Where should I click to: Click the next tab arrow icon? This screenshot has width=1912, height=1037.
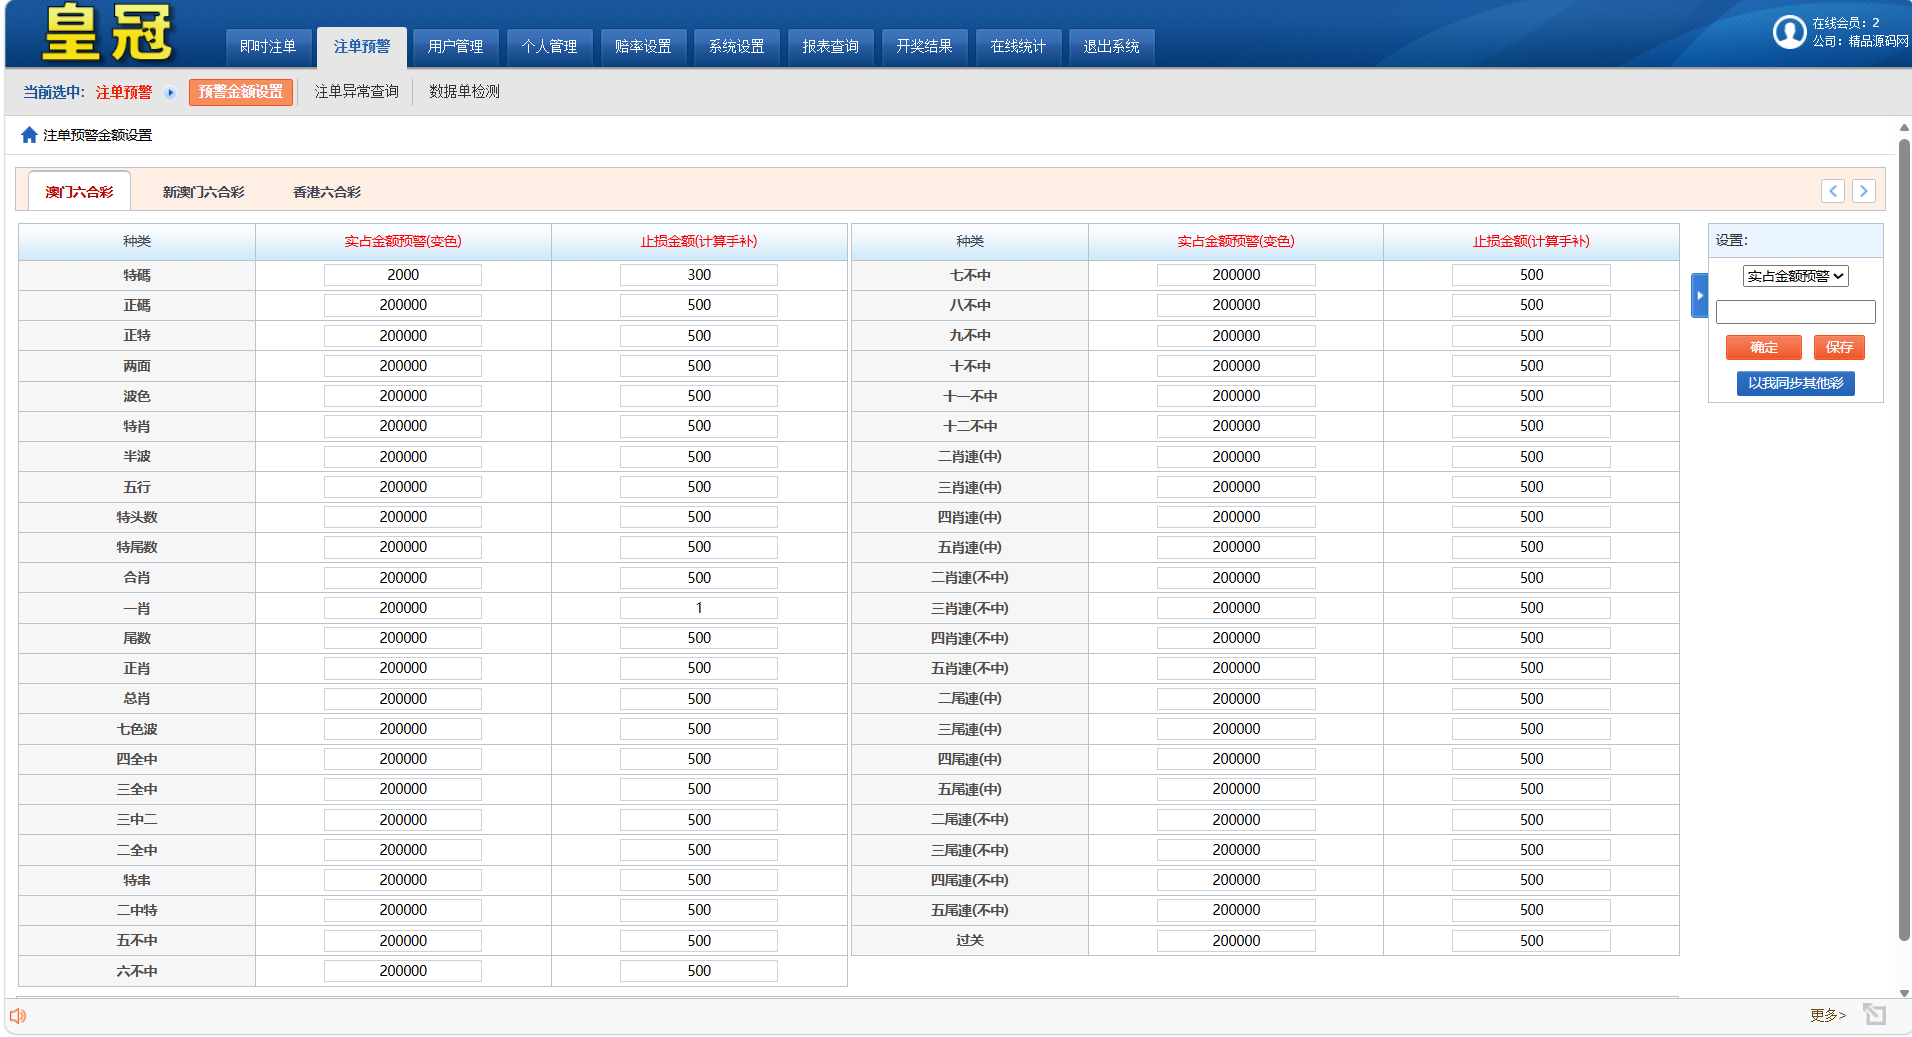[1863, 191]
